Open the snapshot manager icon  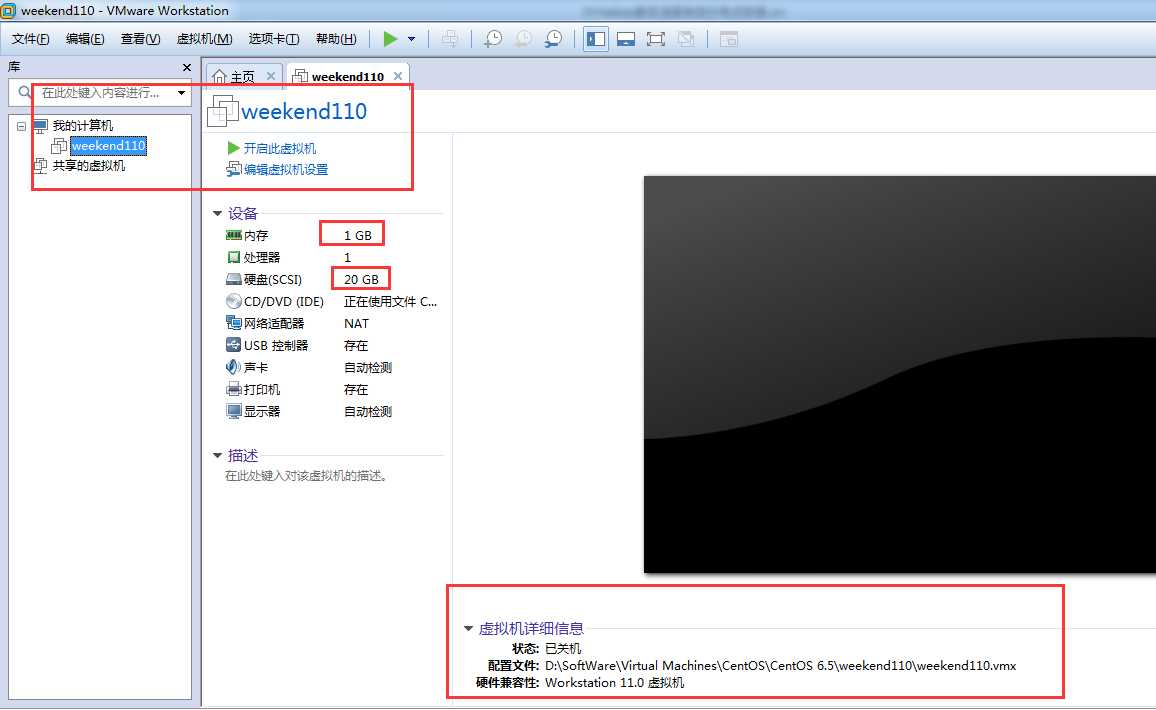(553, 39)
